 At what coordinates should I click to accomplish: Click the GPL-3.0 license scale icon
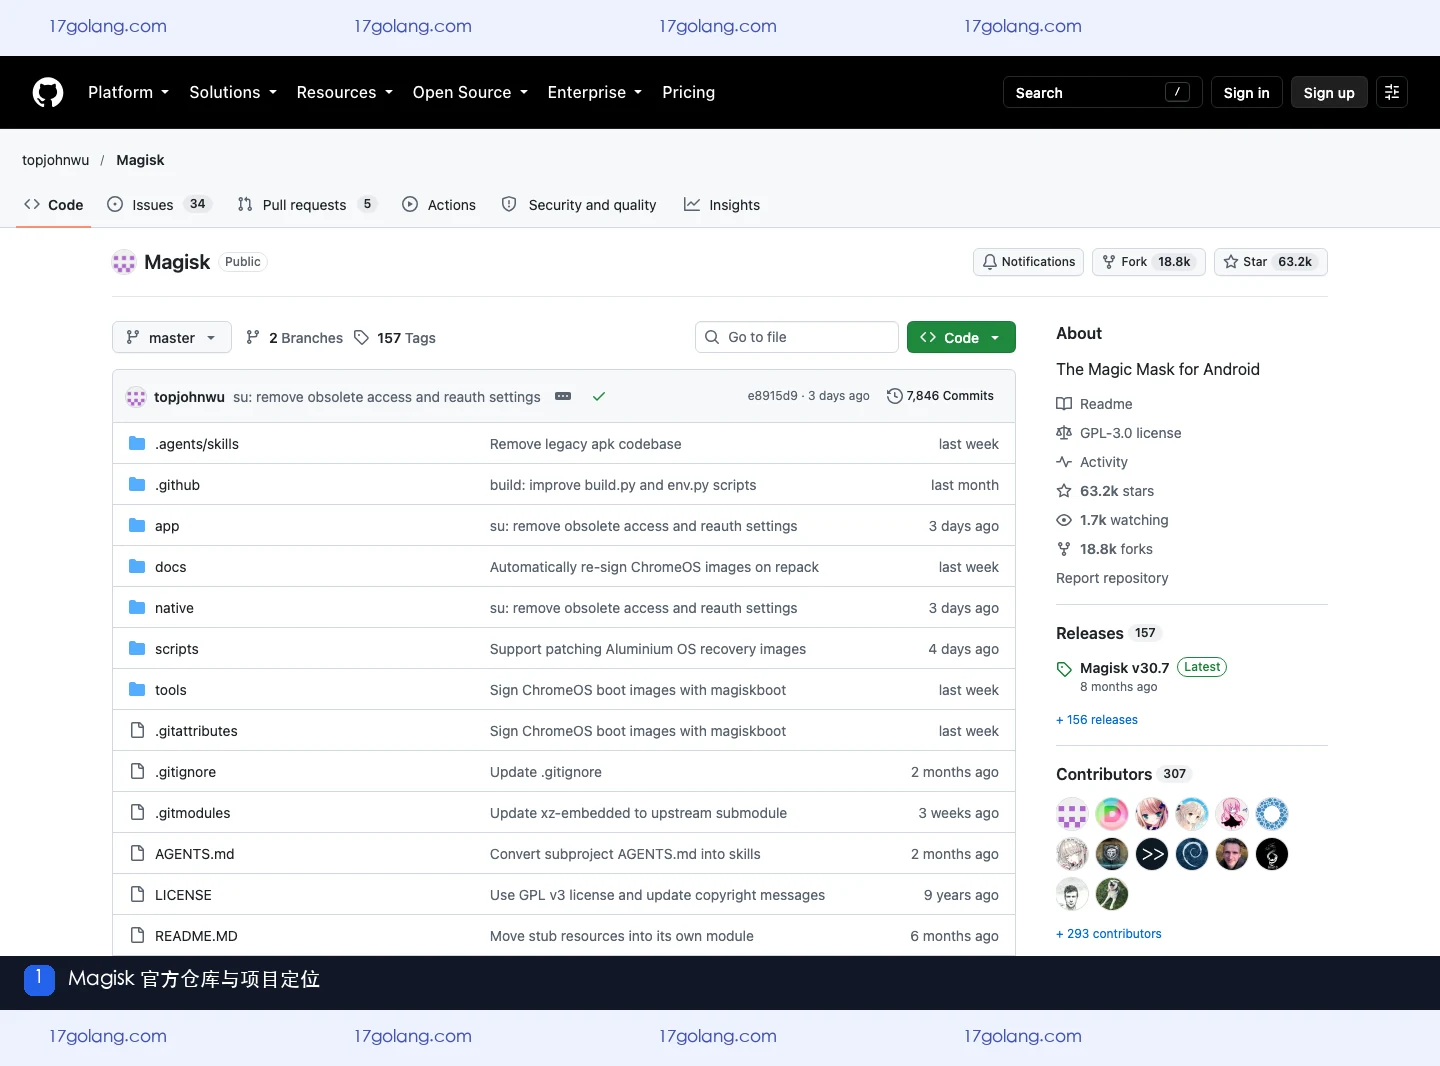pyautogui.click(x=1064, y=433)
